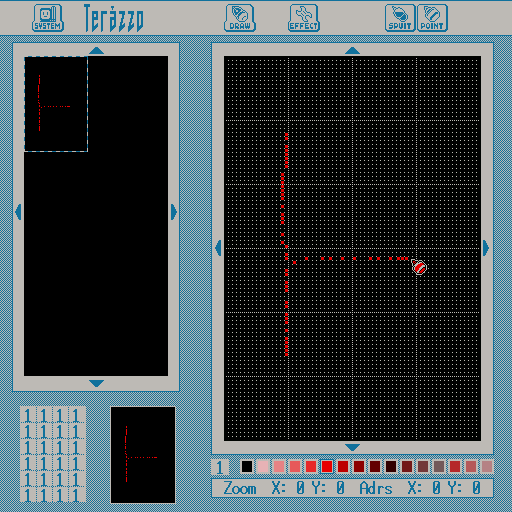The height and width of the screenshot is (512, 512).
Task: Pick the bright red selected swatch
Action: (x=327, y=467)
